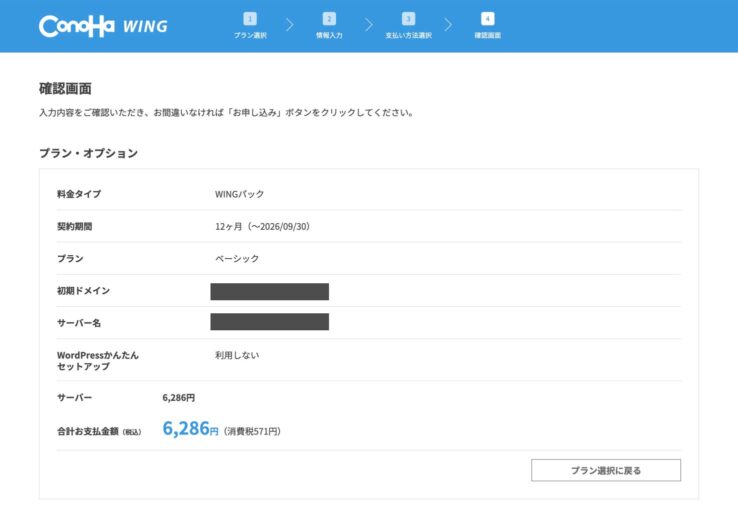The width and height of the screenshot is (738, 524).
Task: Click the blue 6,286円 total amount
Action: [190, 429]
